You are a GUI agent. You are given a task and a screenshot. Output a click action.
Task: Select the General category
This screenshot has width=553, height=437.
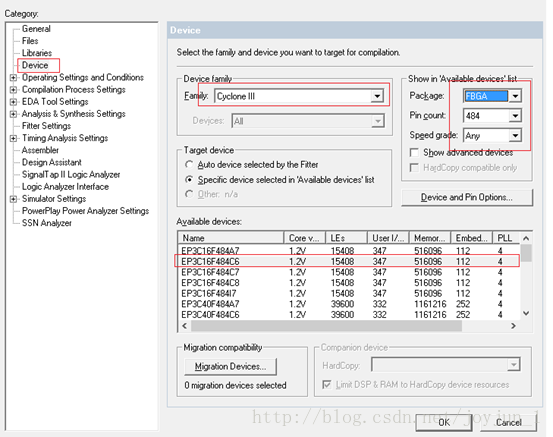(36, 29)
